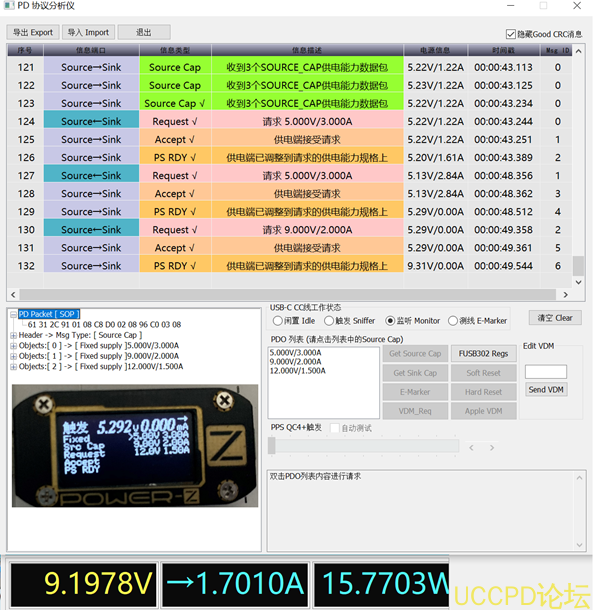Click the Edit VDM input field
Image resolution: width=594 pixels, height=610 pixels.
click(545, 372)
